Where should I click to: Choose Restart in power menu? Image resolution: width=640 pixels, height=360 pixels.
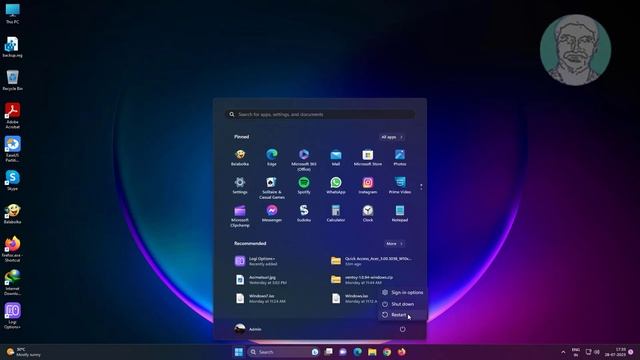click(x=402, y=315)
